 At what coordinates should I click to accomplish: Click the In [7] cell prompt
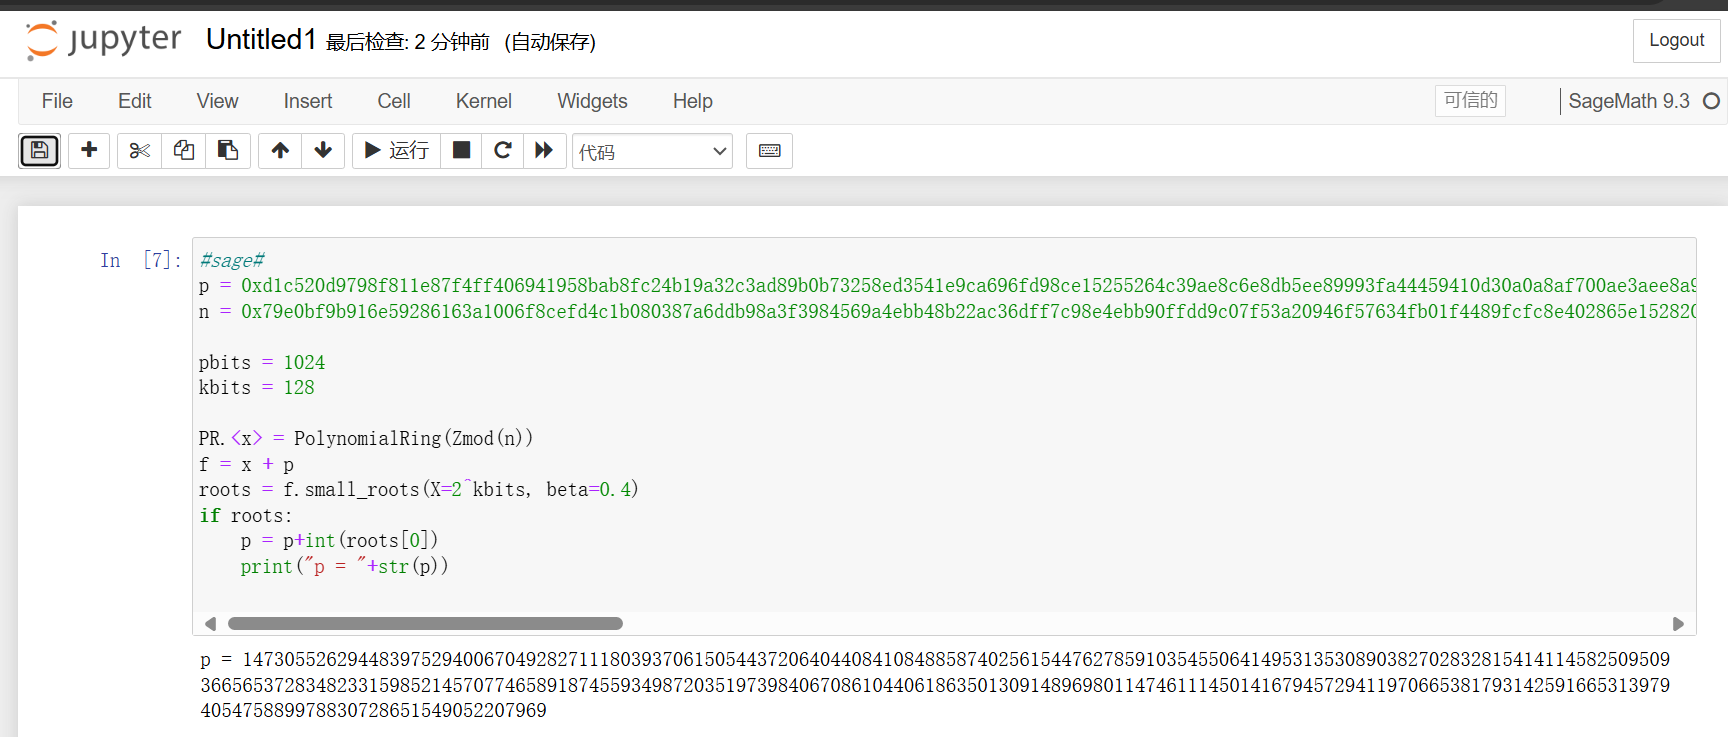(x=141, y=260)
